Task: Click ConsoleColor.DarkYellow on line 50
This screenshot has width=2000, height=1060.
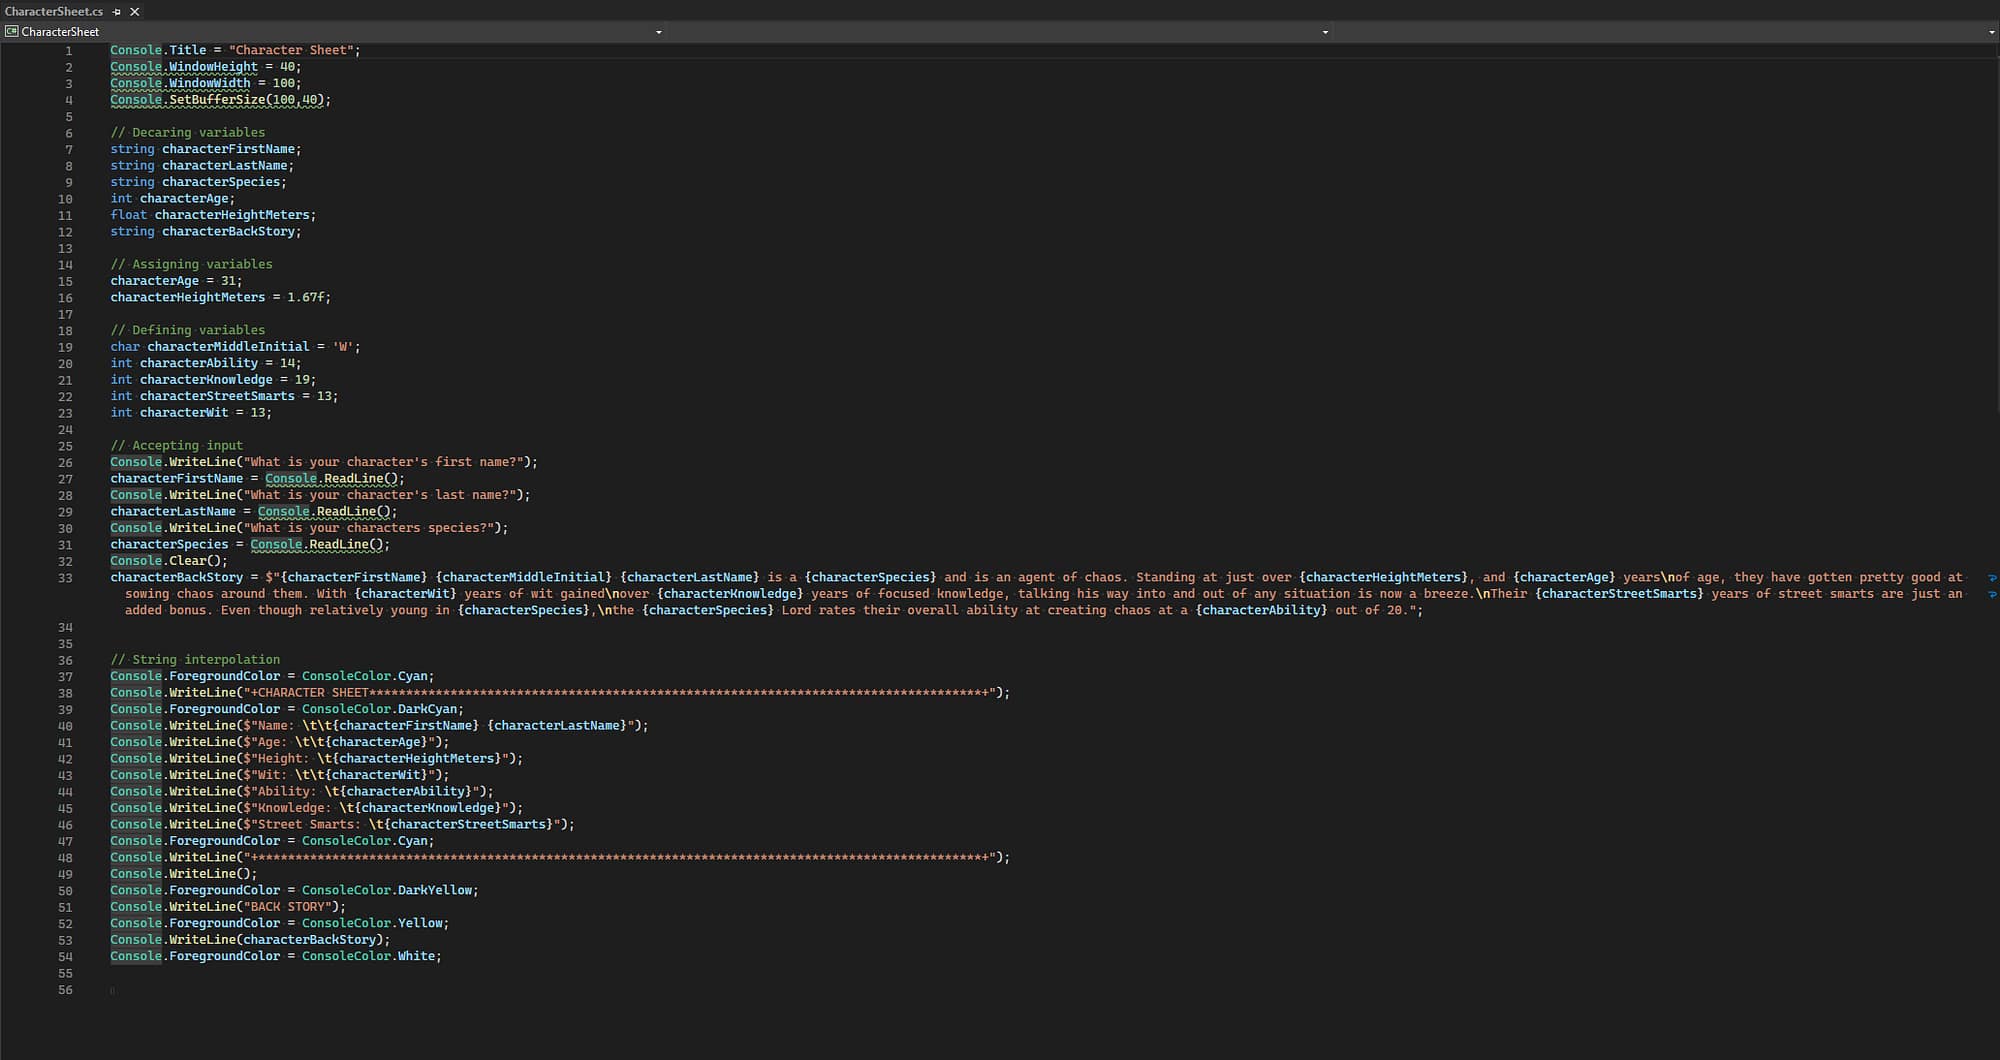Action: point(389,890)
